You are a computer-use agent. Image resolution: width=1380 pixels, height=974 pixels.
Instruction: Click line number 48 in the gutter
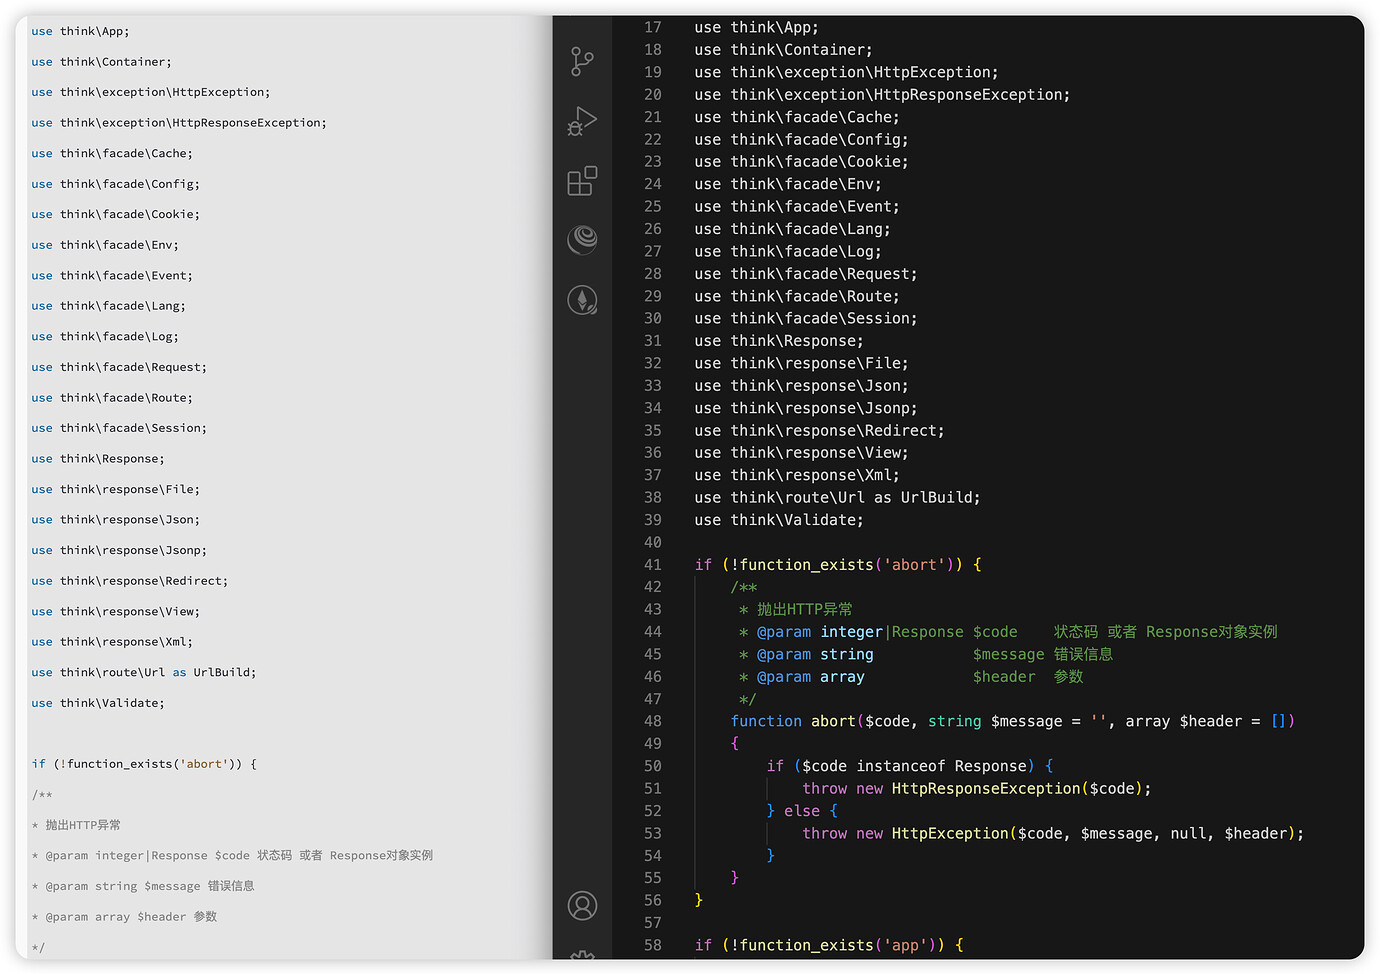coord(653,721)
